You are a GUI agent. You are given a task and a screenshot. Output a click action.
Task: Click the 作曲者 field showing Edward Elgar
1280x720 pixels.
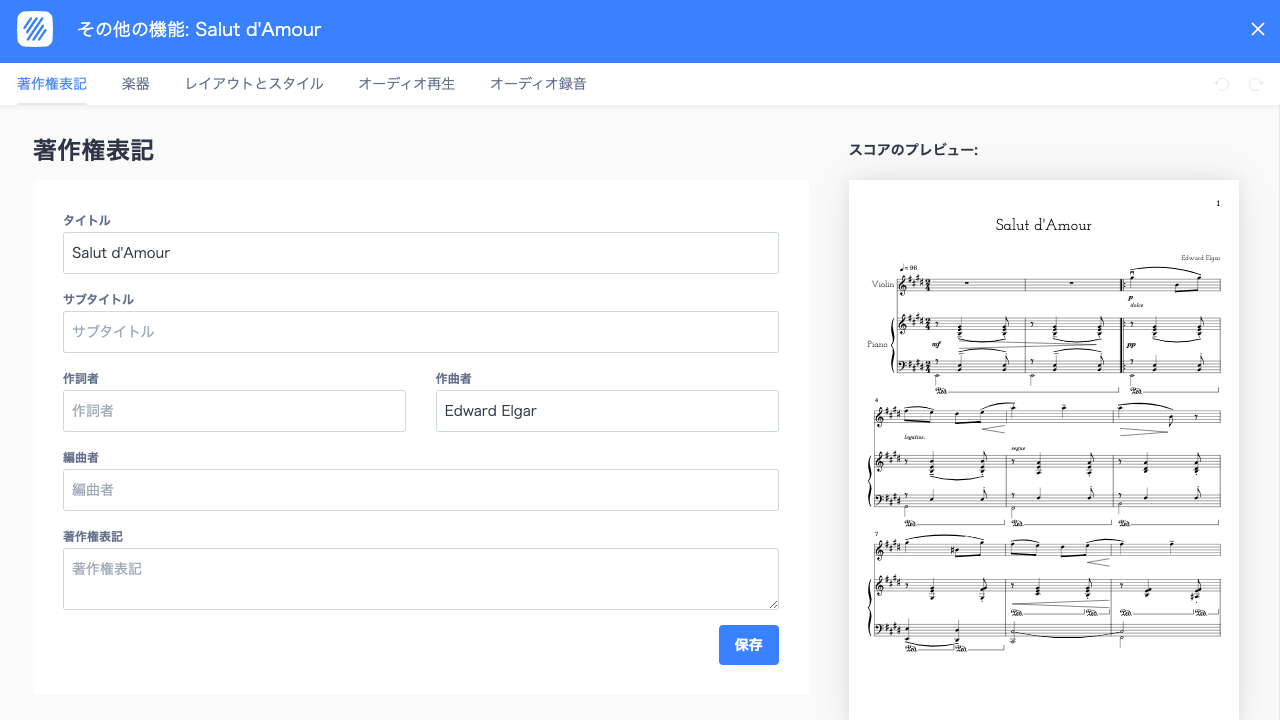click(607, 411)
